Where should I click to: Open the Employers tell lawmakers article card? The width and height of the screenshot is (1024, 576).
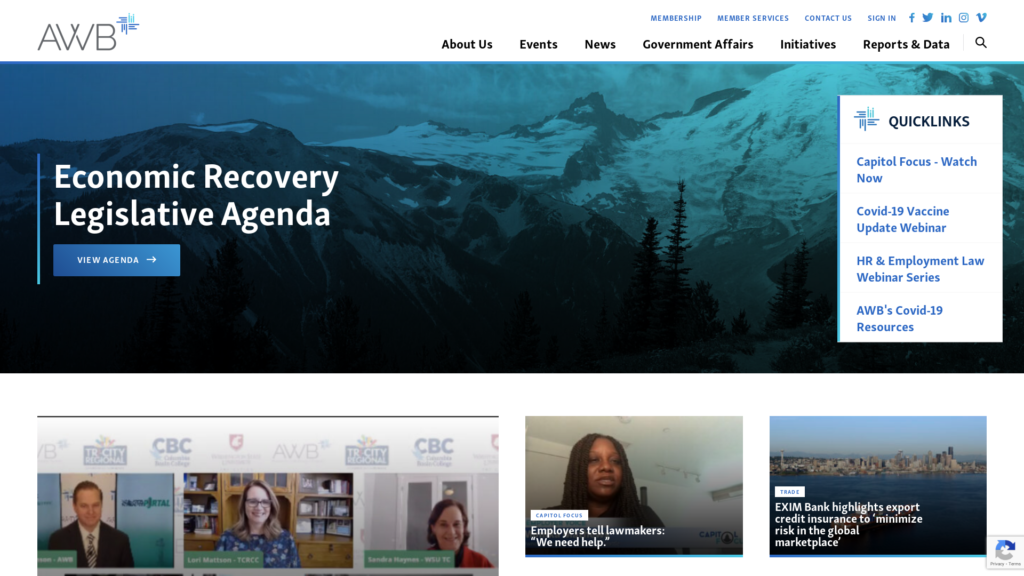[x=633, y=486]
